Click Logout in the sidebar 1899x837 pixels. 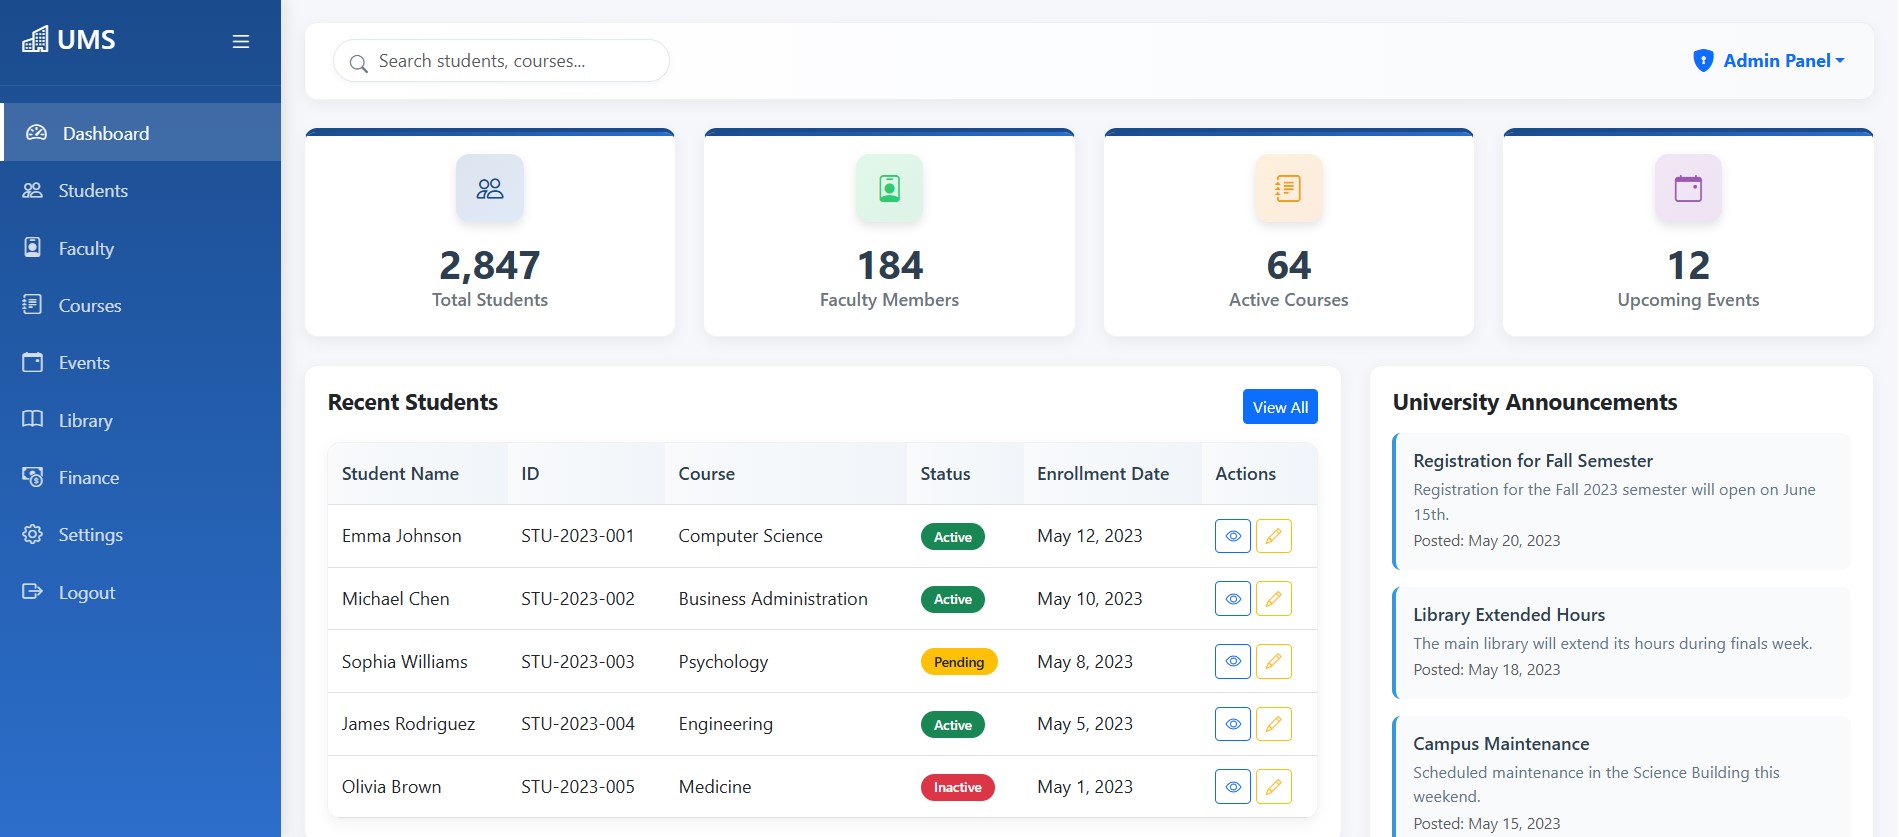tap(86, 593)
